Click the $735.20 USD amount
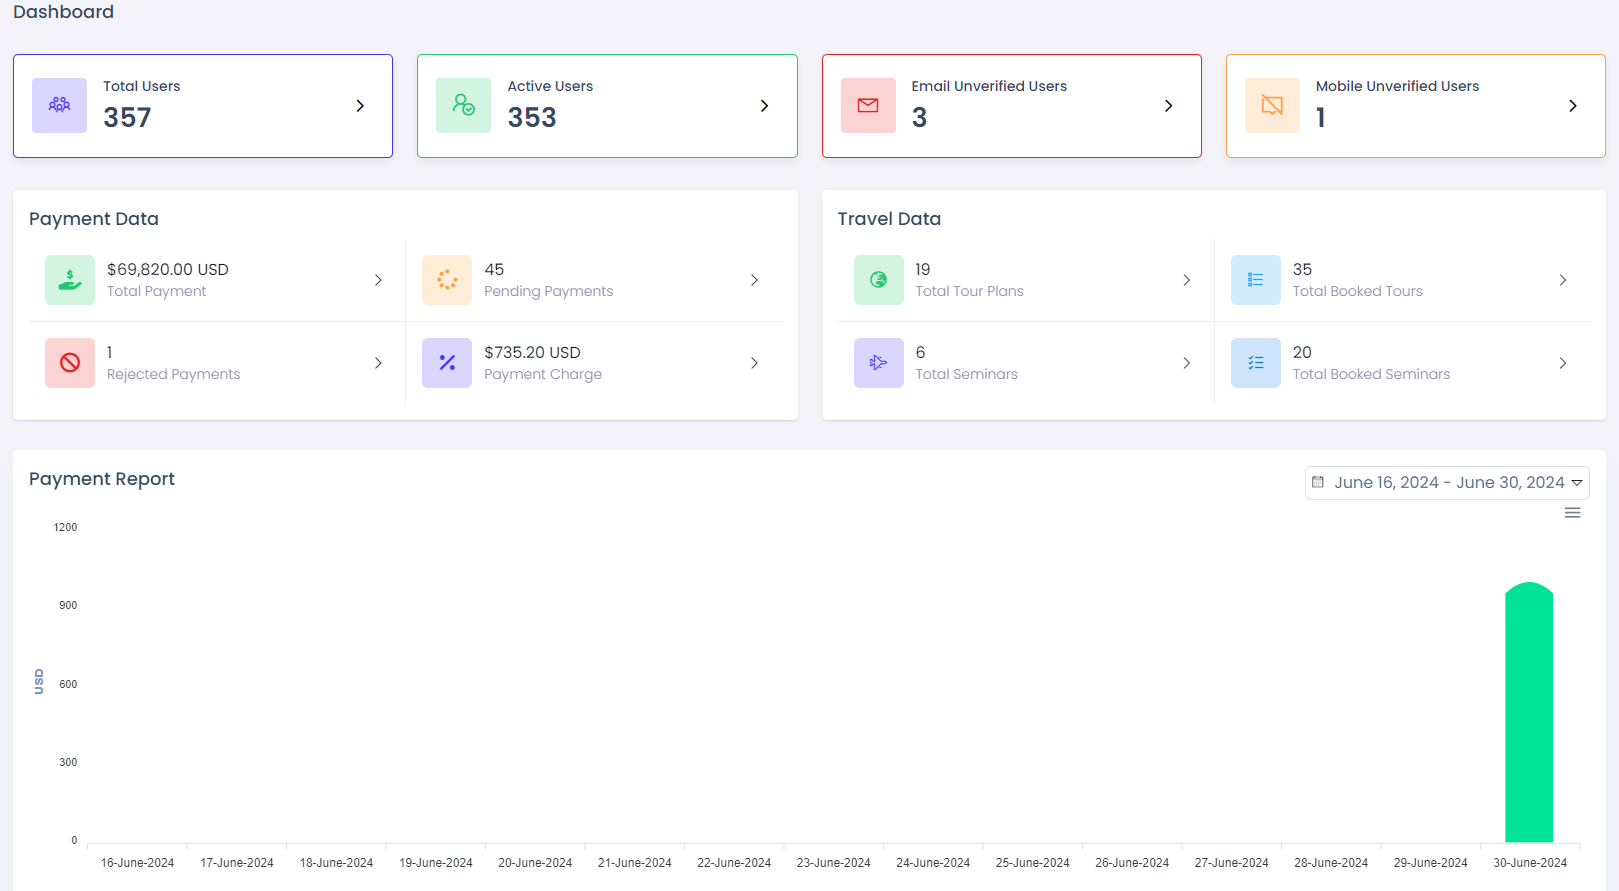 (532, 352)
